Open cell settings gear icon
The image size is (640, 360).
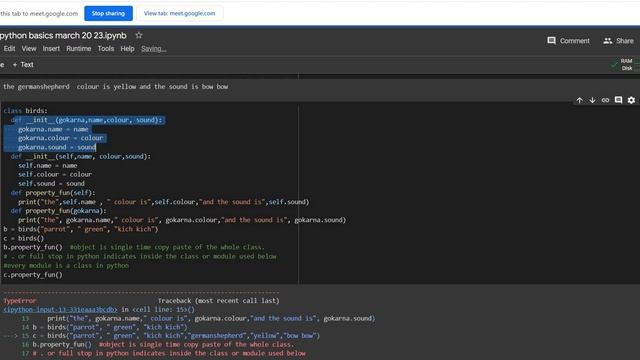click(x=631, y=100)
